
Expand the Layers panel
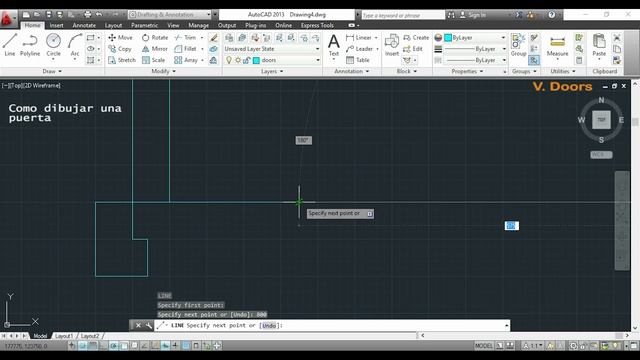[272, 71]
